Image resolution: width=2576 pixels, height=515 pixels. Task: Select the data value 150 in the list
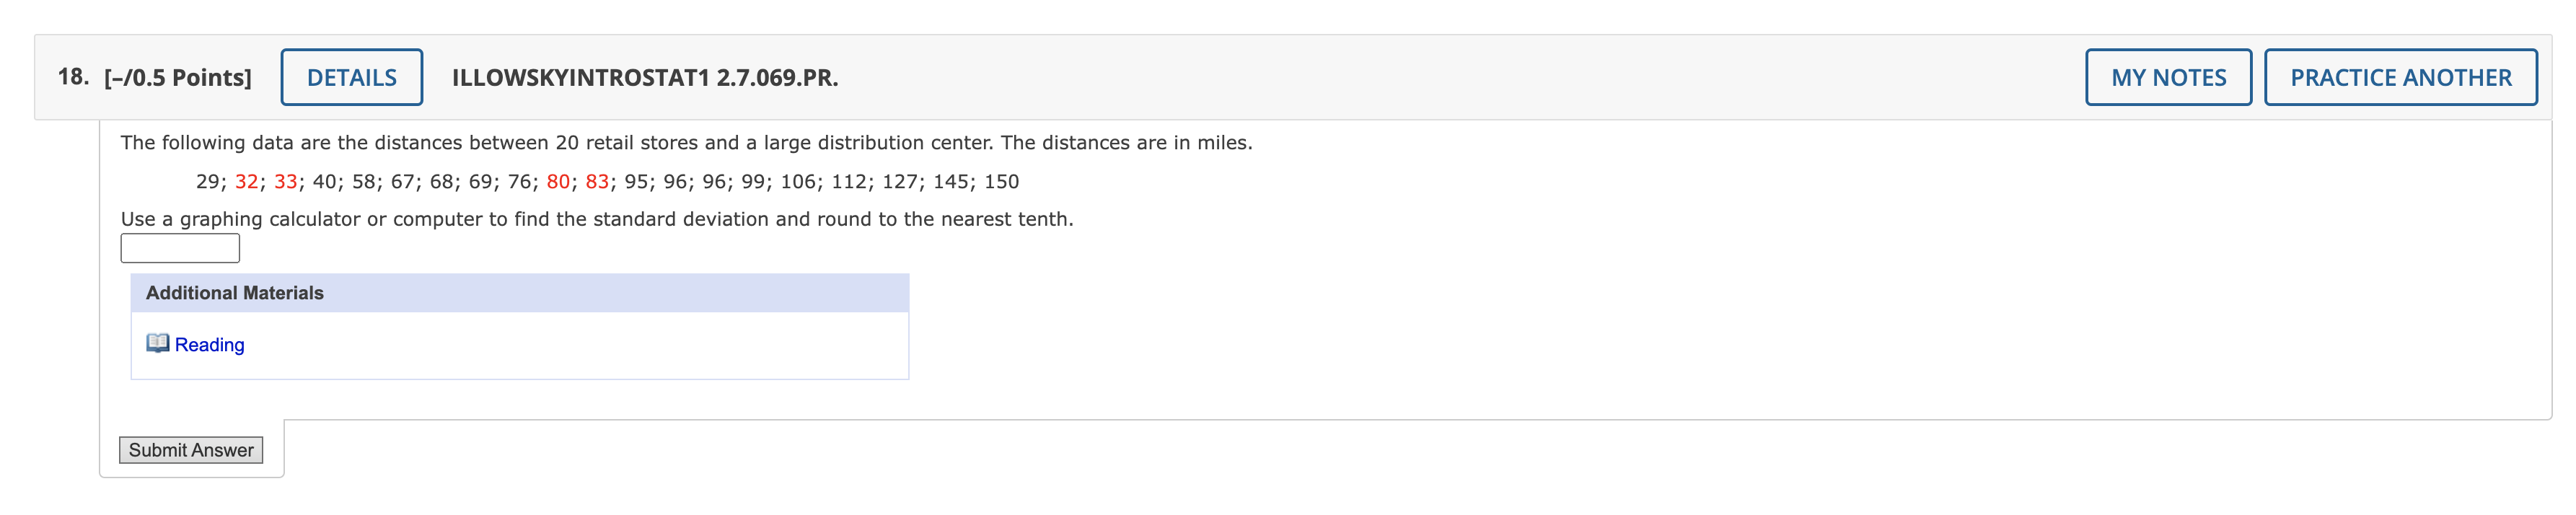pos(1003,181)
